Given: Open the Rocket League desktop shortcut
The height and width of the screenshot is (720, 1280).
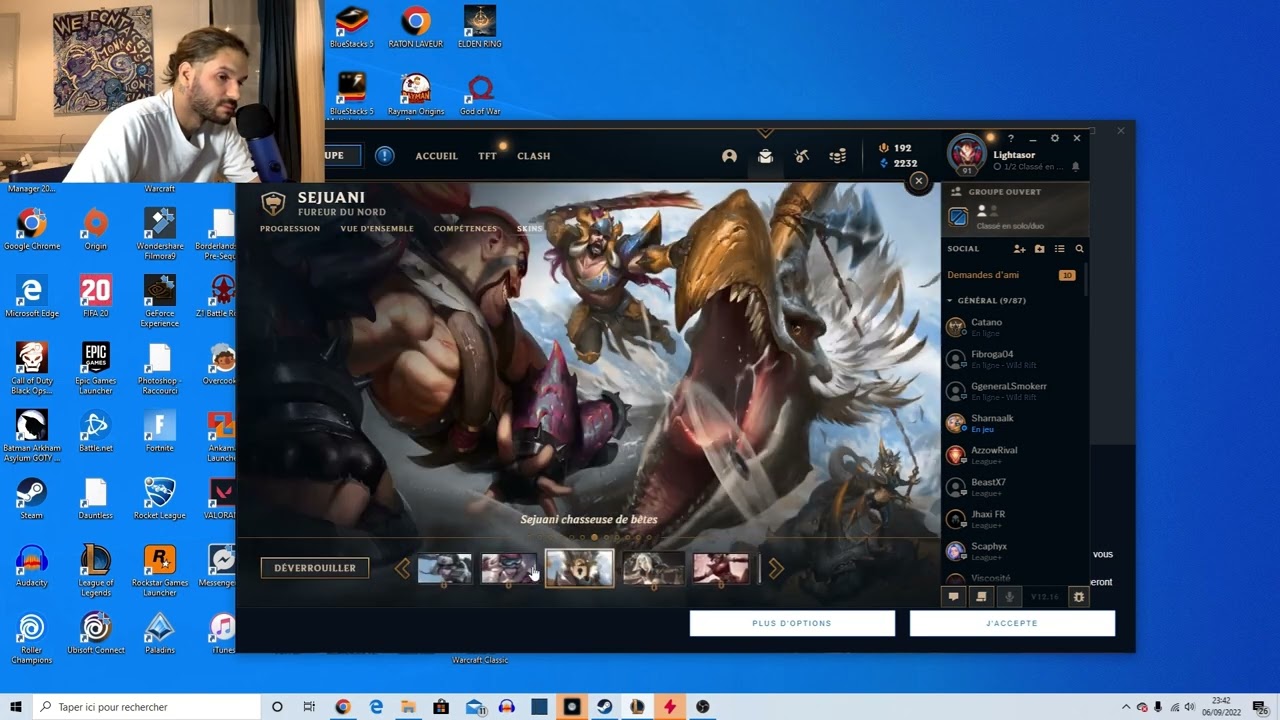Looking at the screenshot, I should [x=159, y=499].
